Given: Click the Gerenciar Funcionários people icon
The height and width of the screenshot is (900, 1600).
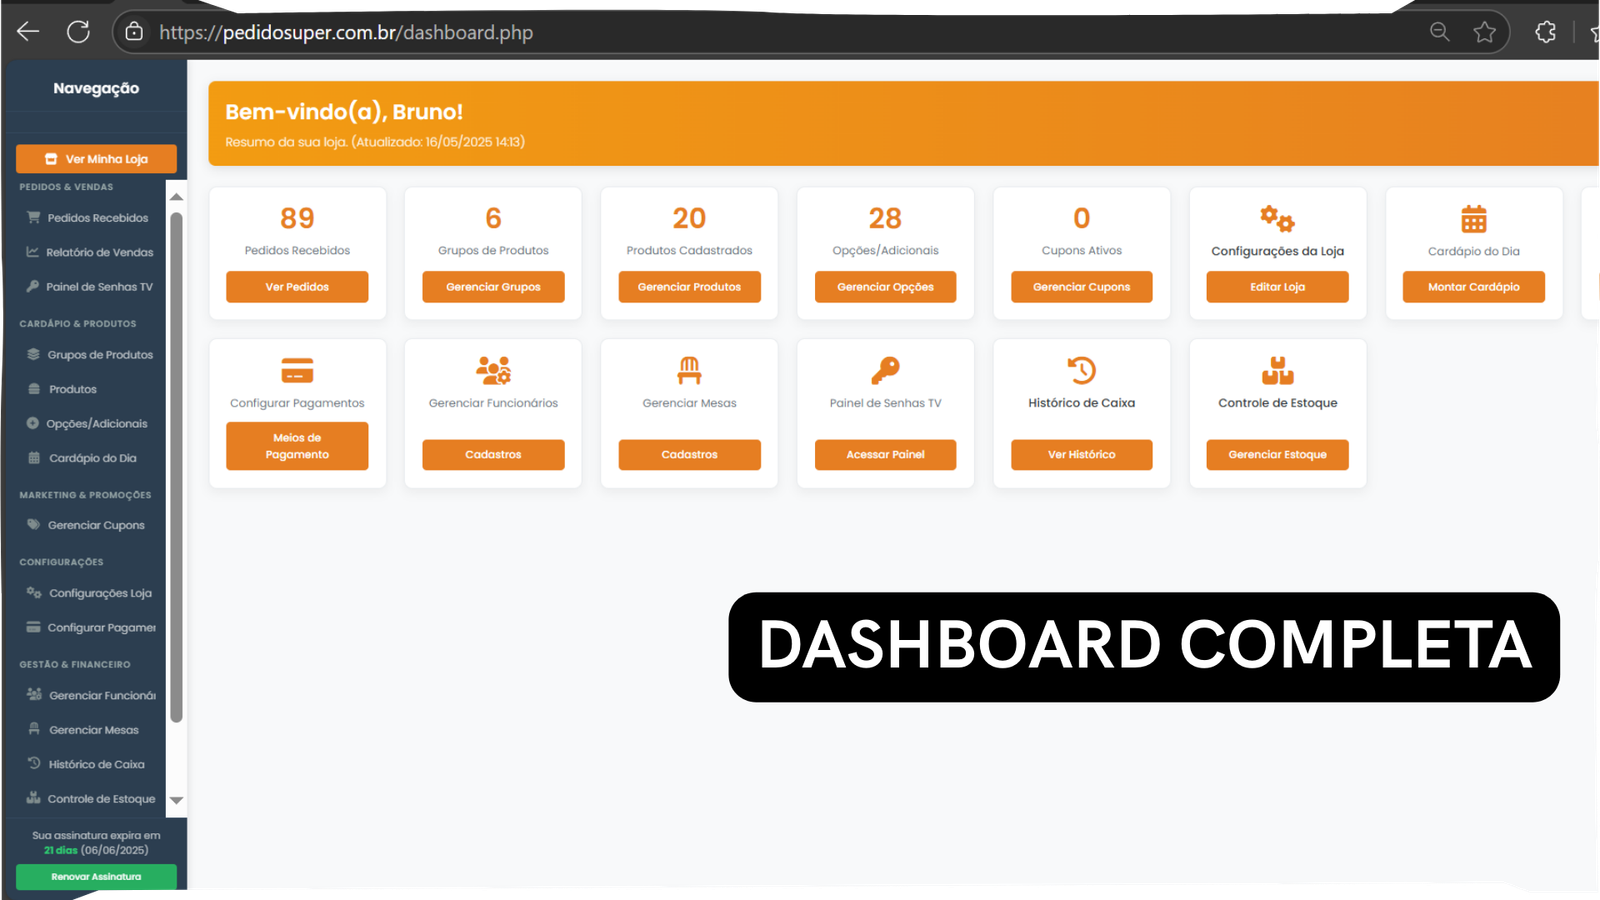Looking at the screenshot, I should (493, 370).
